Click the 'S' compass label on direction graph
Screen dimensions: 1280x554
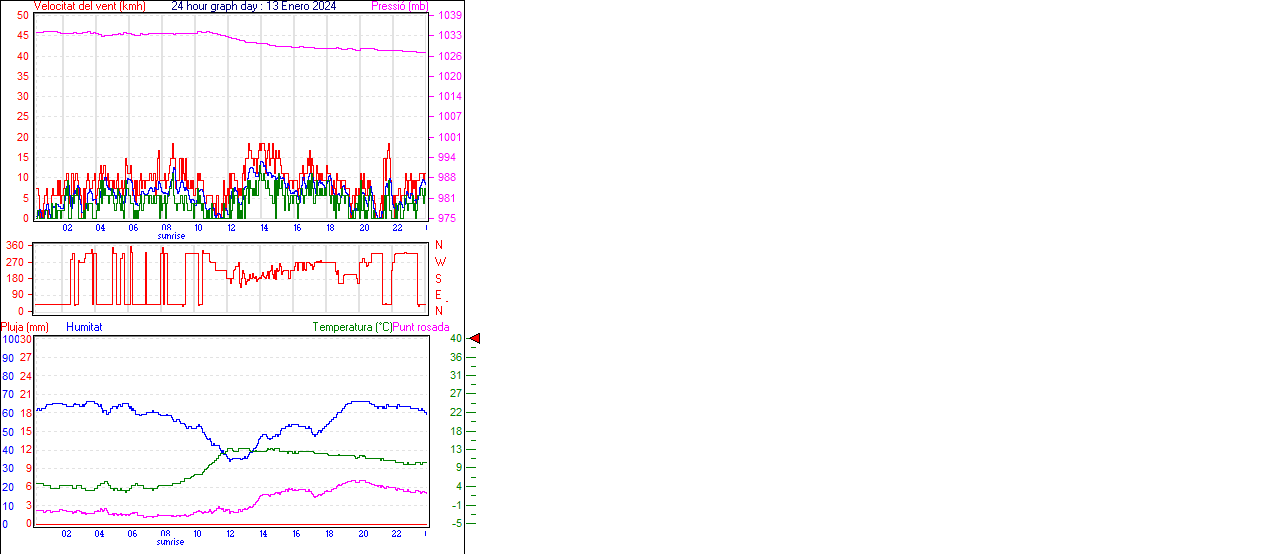[438, 278]
